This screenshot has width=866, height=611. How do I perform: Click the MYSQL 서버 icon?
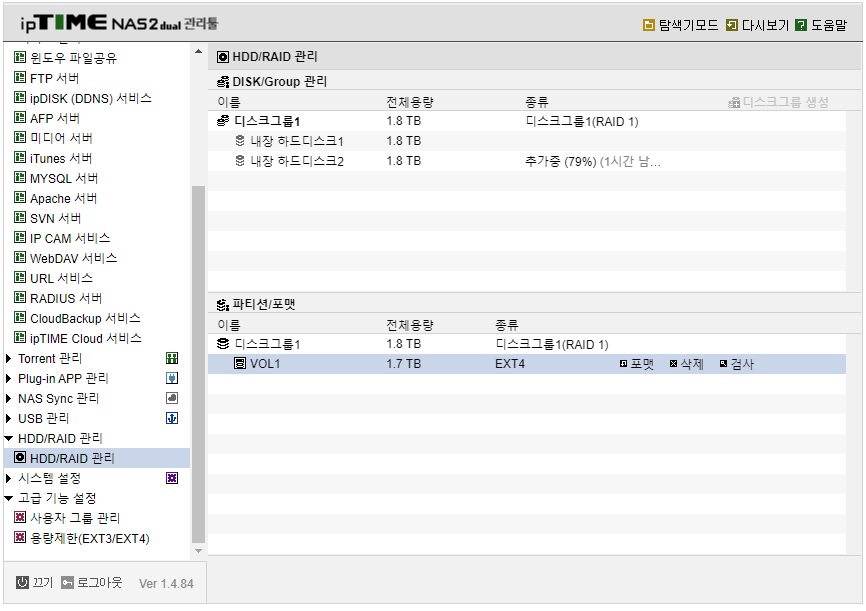click(x=20, y=177)
